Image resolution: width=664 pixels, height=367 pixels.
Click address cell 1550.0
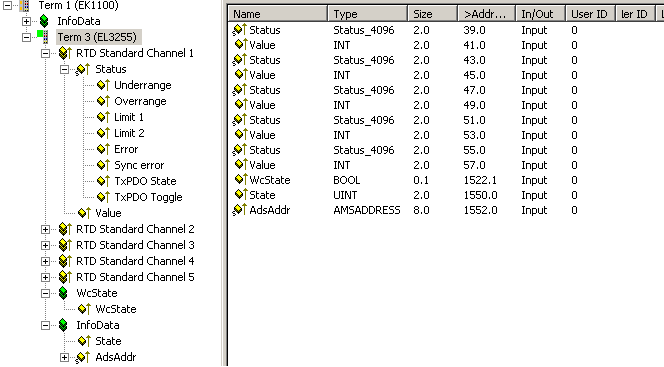point(480,195)
